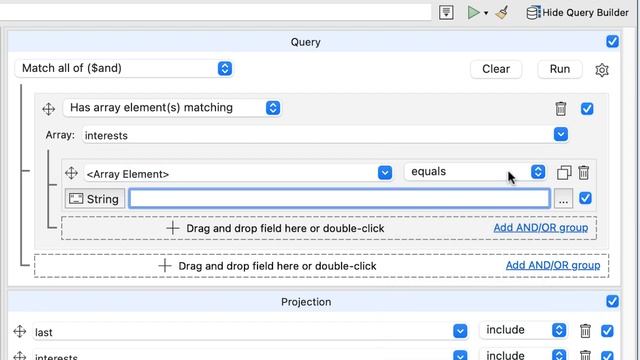Grab move handle of Has array element row
This screenshot has width=640, height=360.
coord(49,109)
